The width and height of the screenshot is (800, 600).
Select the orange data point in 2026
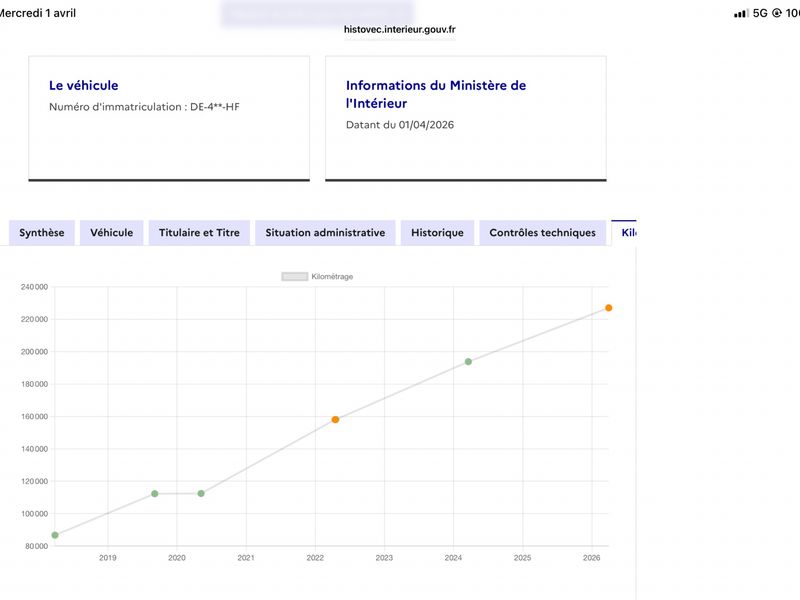tap(608, 308)
